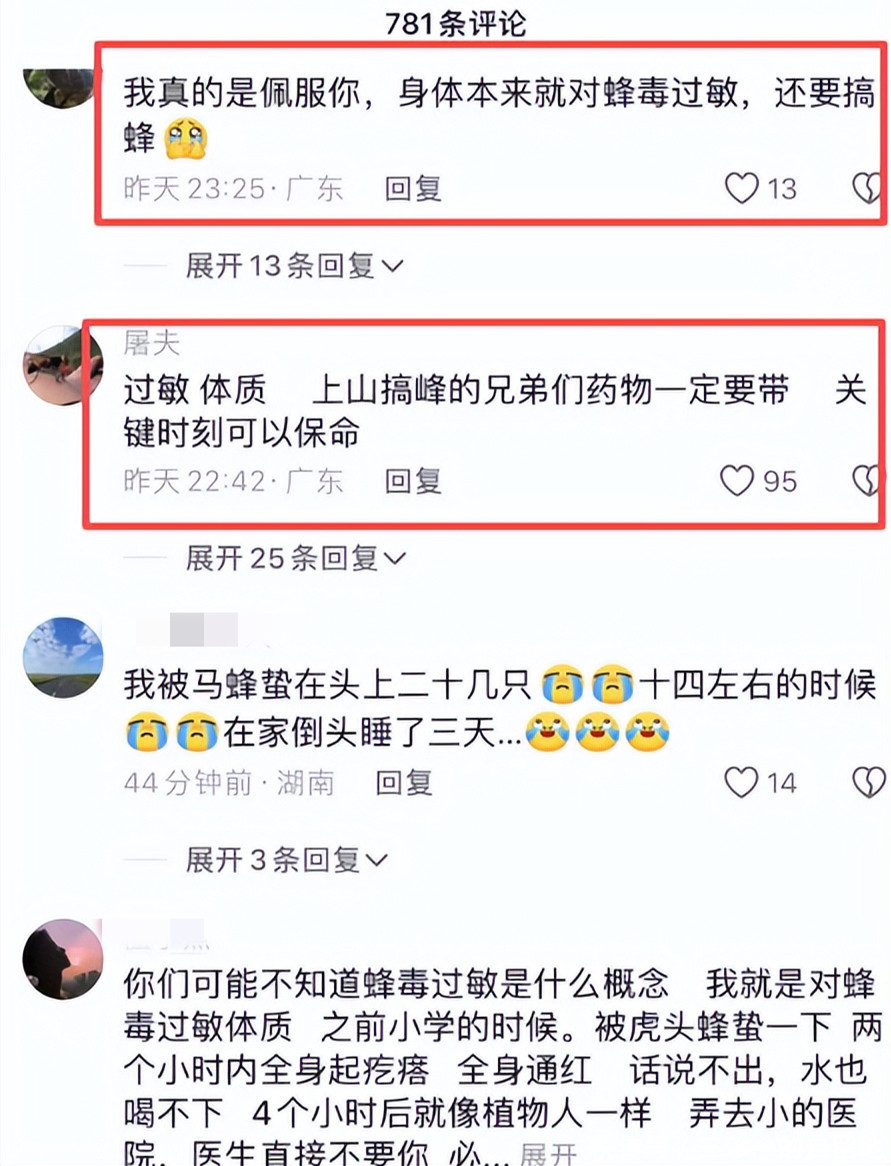Reply to the 22:42 广东 comment

[x=414, y=481]
